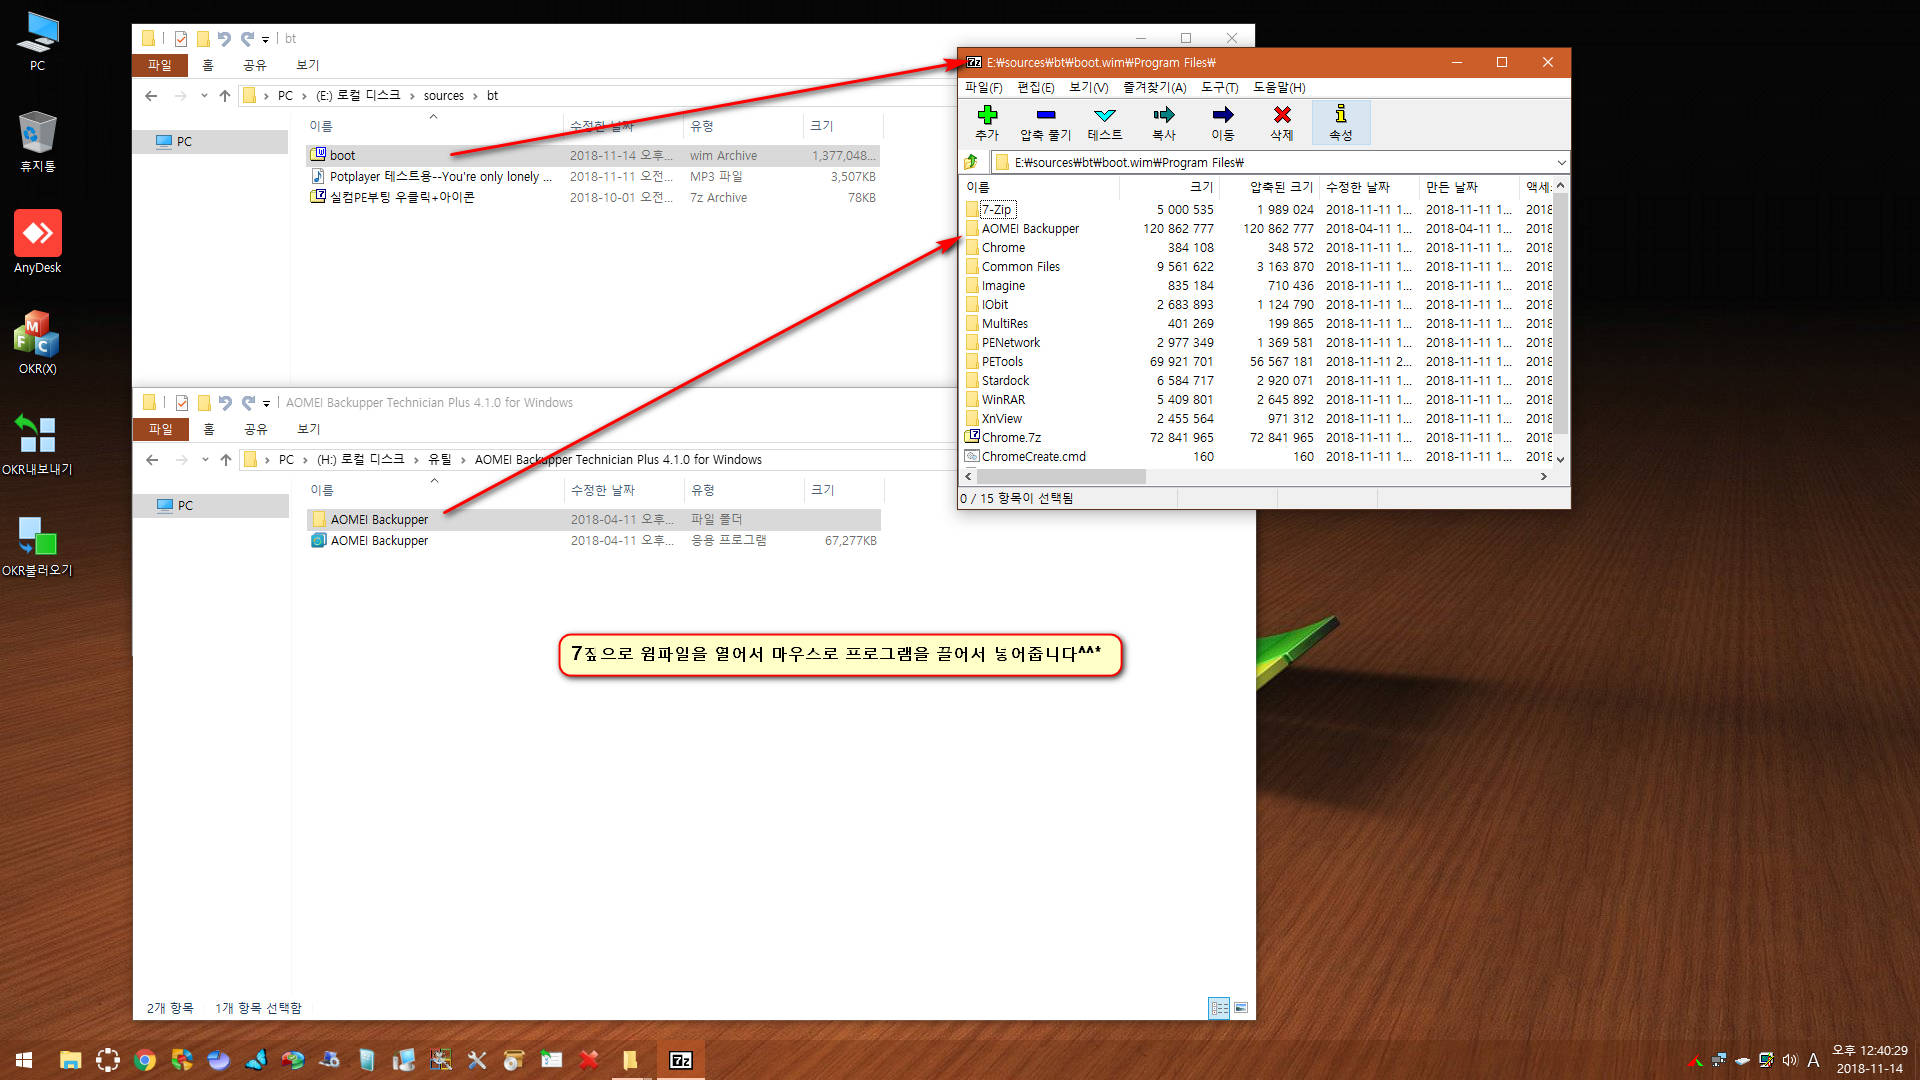Screen dimensions: 1920x1080
Task: Open 보기 ribbon tab in bt window
Action: point(308,65)
